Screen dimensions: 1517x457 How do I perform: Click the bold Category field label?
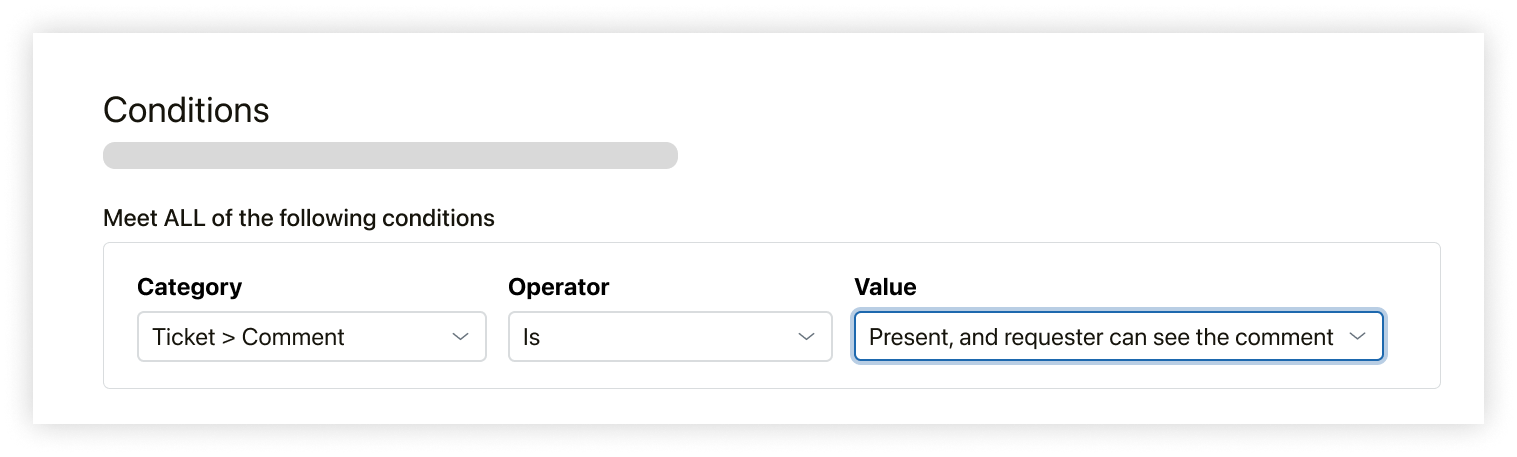(x=189, y=288)
